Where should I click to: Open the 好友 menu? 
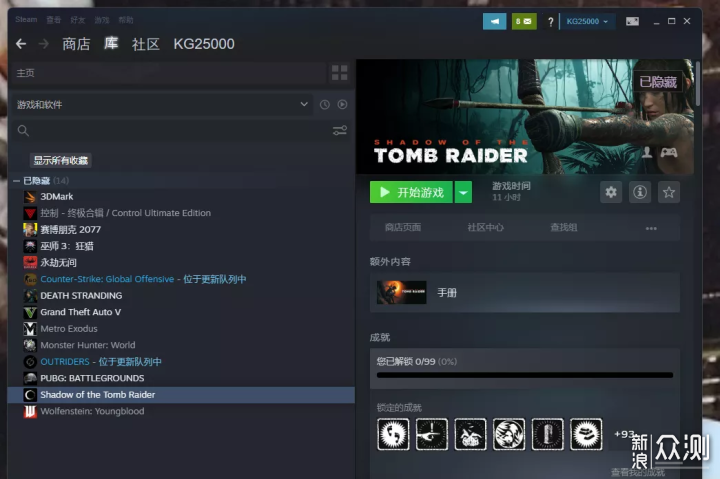point(78,20)
